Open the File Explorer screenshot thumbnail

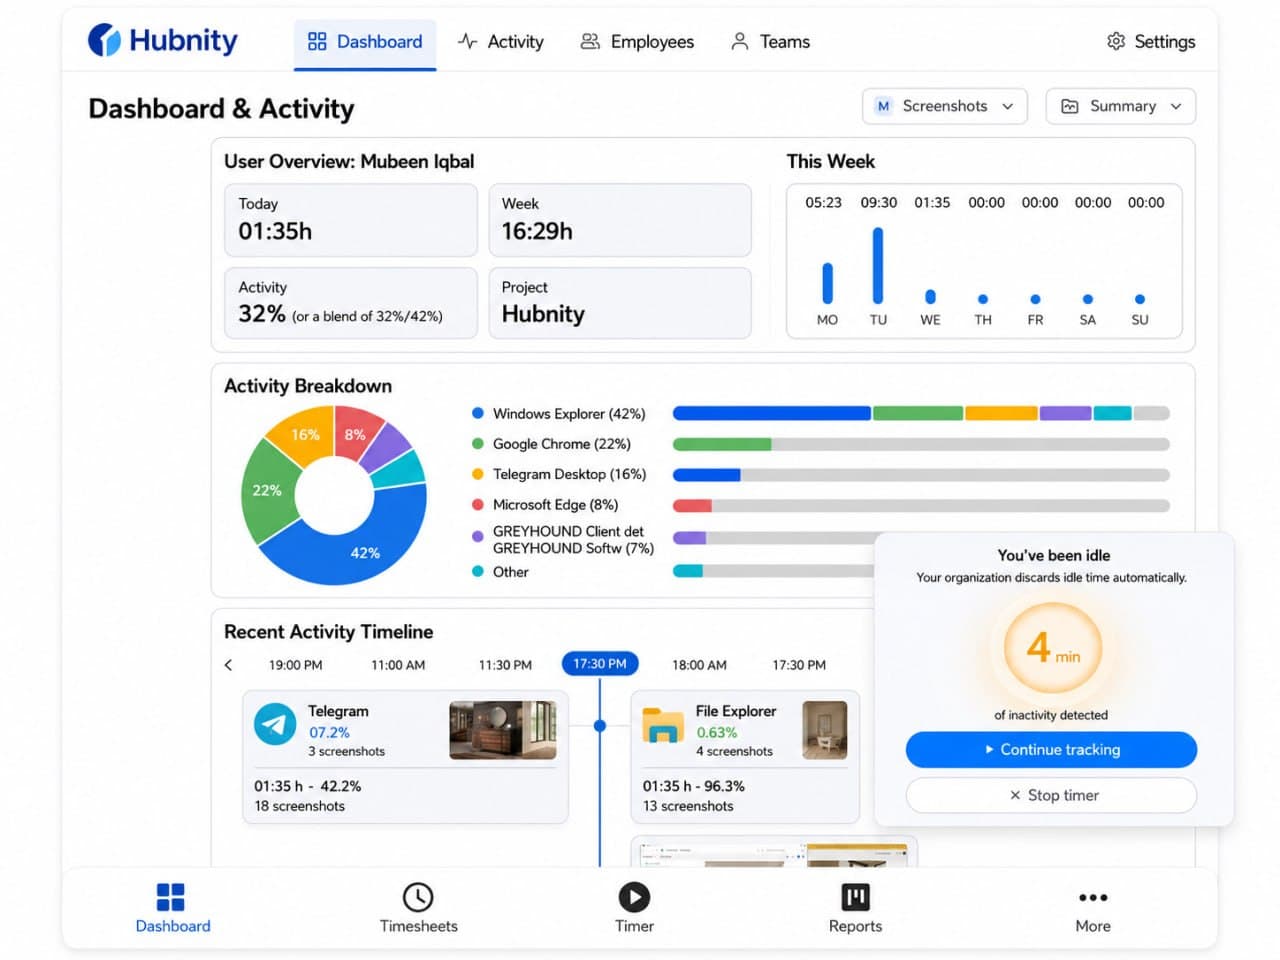tap(825, 730)
